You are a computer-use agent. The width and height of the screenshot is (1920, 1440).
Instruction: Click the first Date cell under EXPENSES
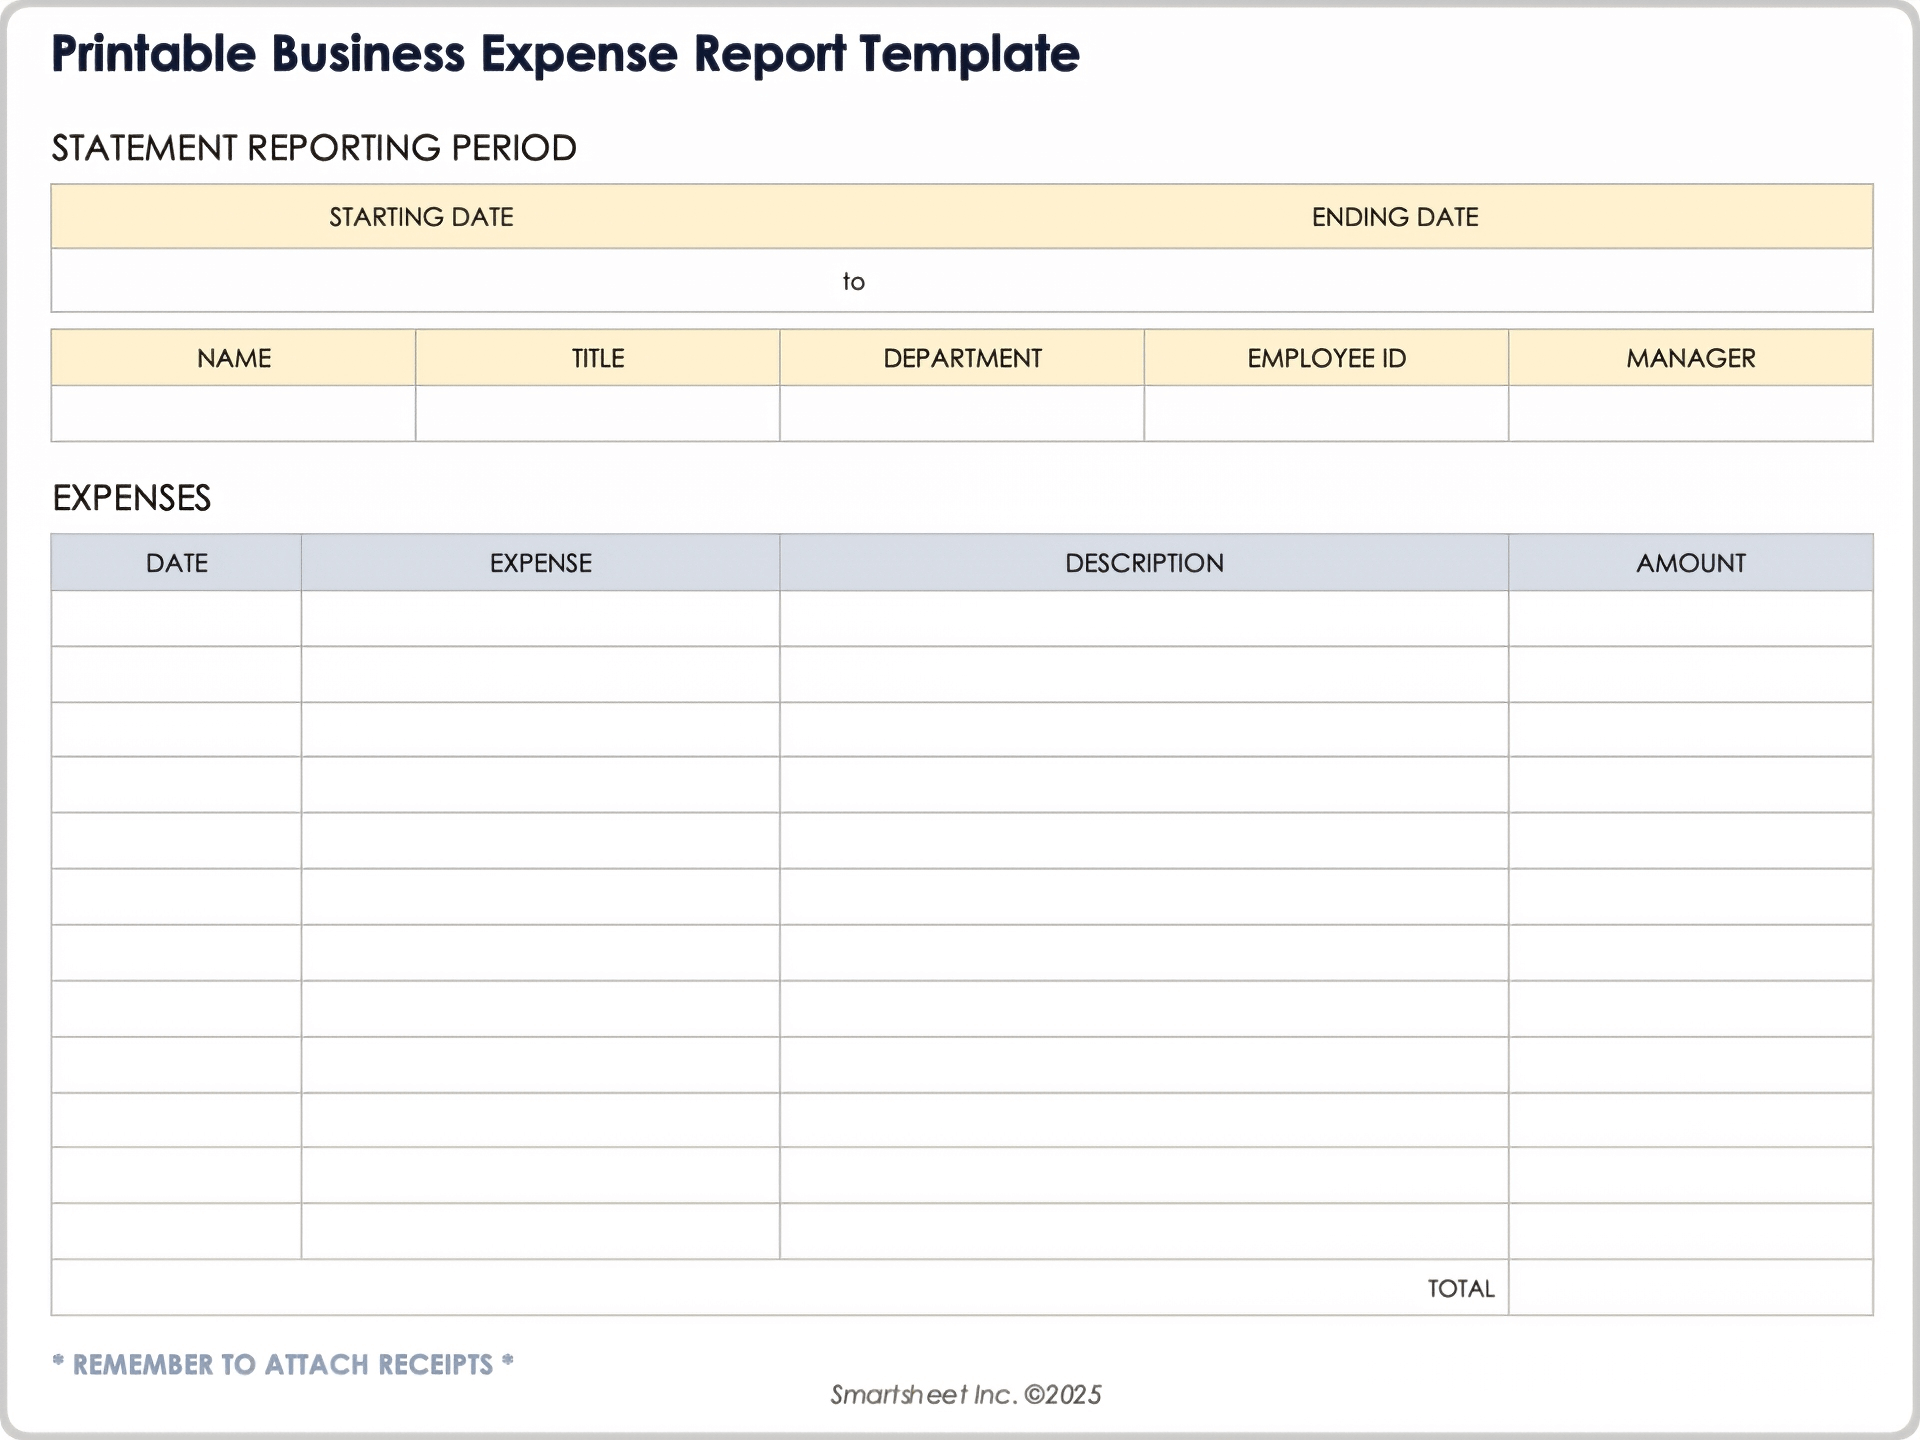(176, 620)
